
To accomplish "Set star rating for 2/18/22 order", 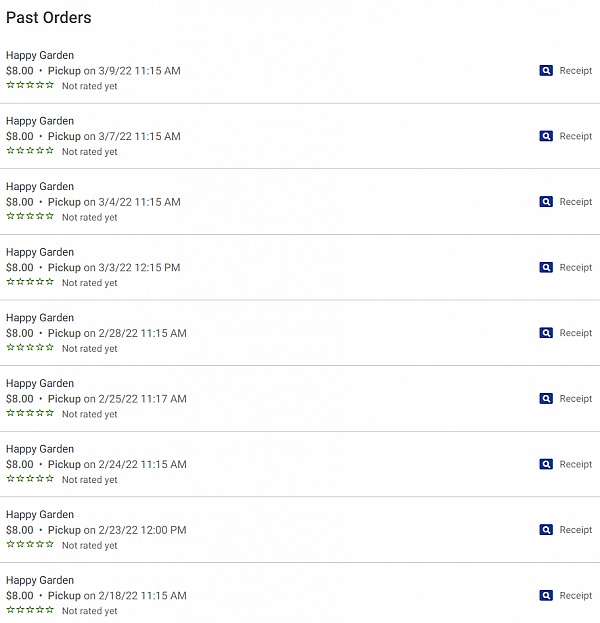I will pyautogui.click(x=30, y=610).
